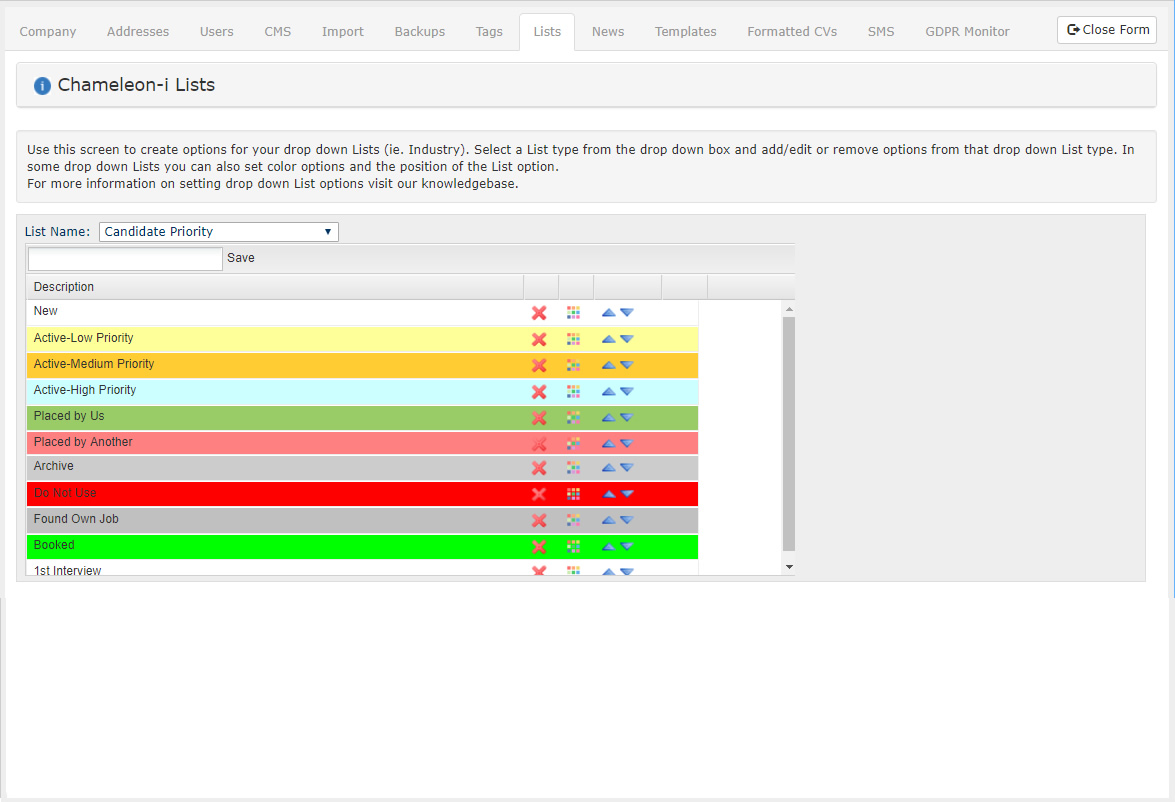The image size is (1175, 802).
Task: Open color picker for Active-Medium Priority
Action: click(x=573, y=365)
